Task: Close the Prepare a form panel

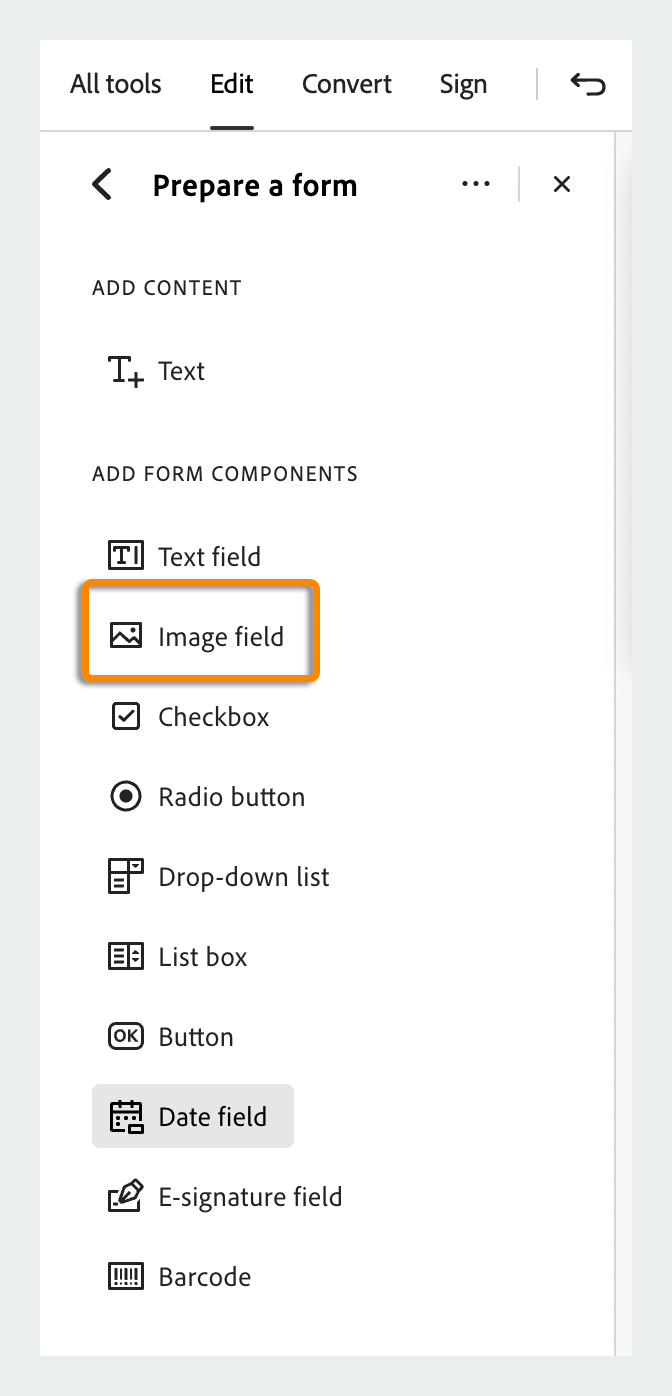Action: coord(562,184)
